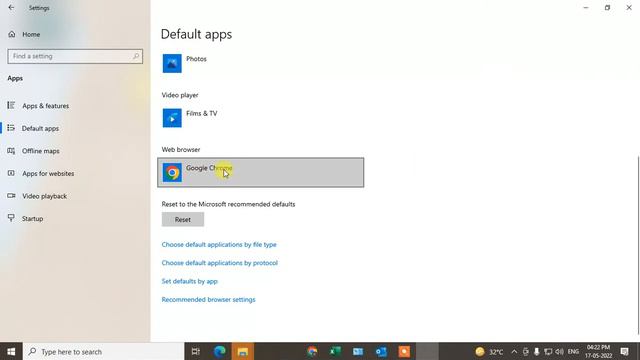Click the Video player heading
This screenshot has width=640, height=360.
(x=180, y=95)
